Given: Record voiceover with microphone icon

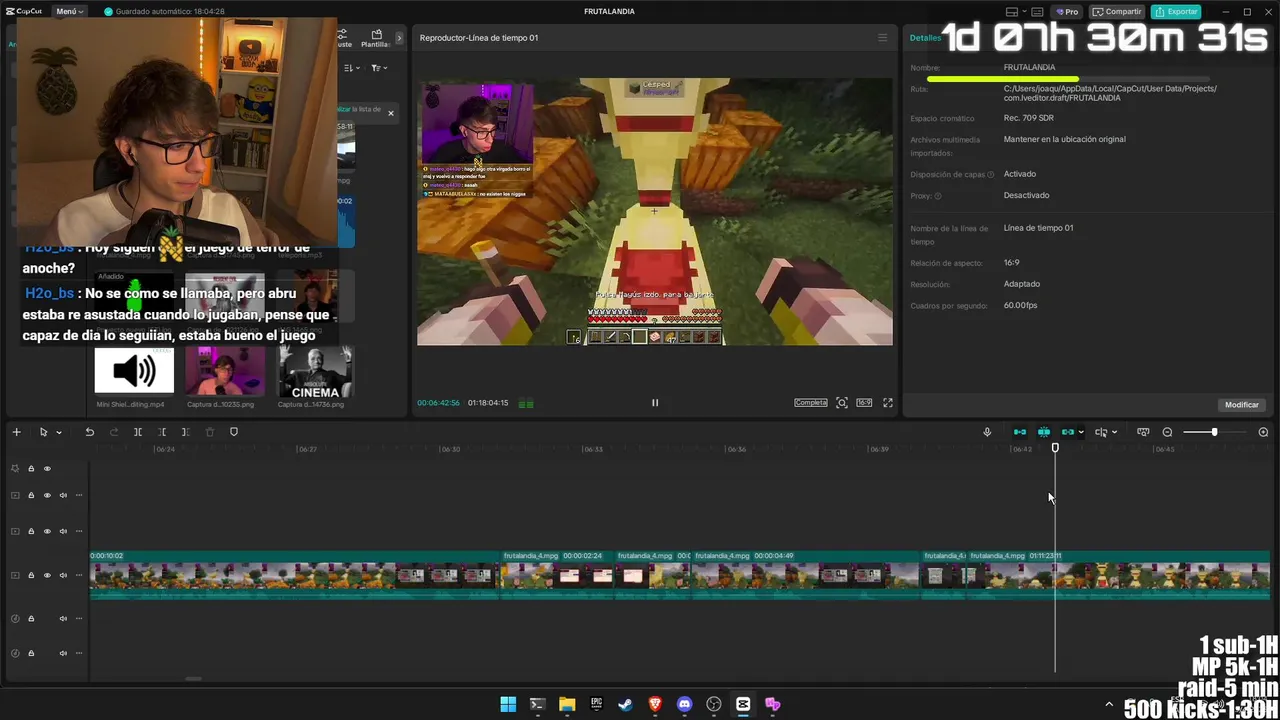Looking at the screenshot, I should (x=987, y=432).
